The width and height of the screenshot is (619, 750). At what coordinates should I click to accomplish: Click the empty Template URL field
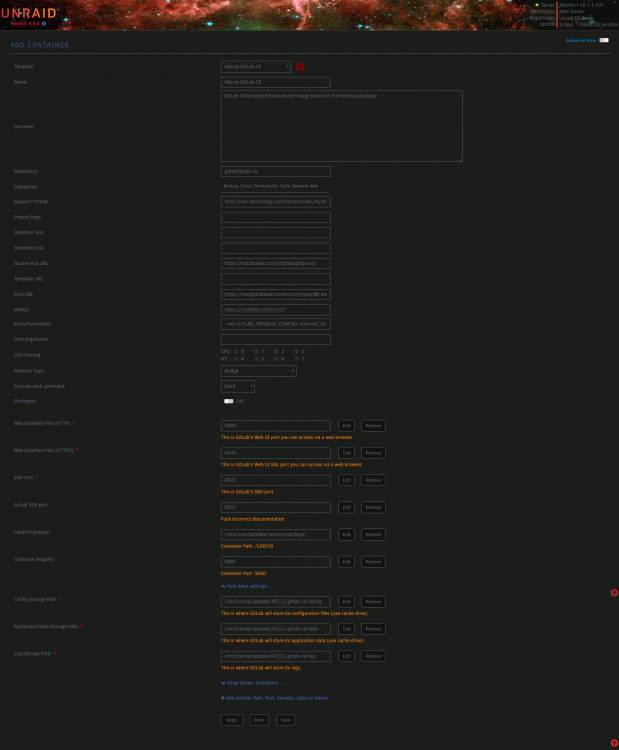click(276, 279)
